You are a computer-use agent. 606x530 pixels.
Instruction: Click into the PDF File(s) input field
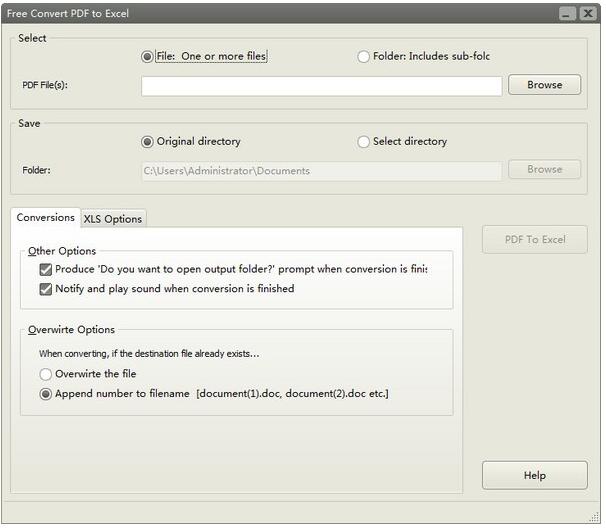[322, 86]
